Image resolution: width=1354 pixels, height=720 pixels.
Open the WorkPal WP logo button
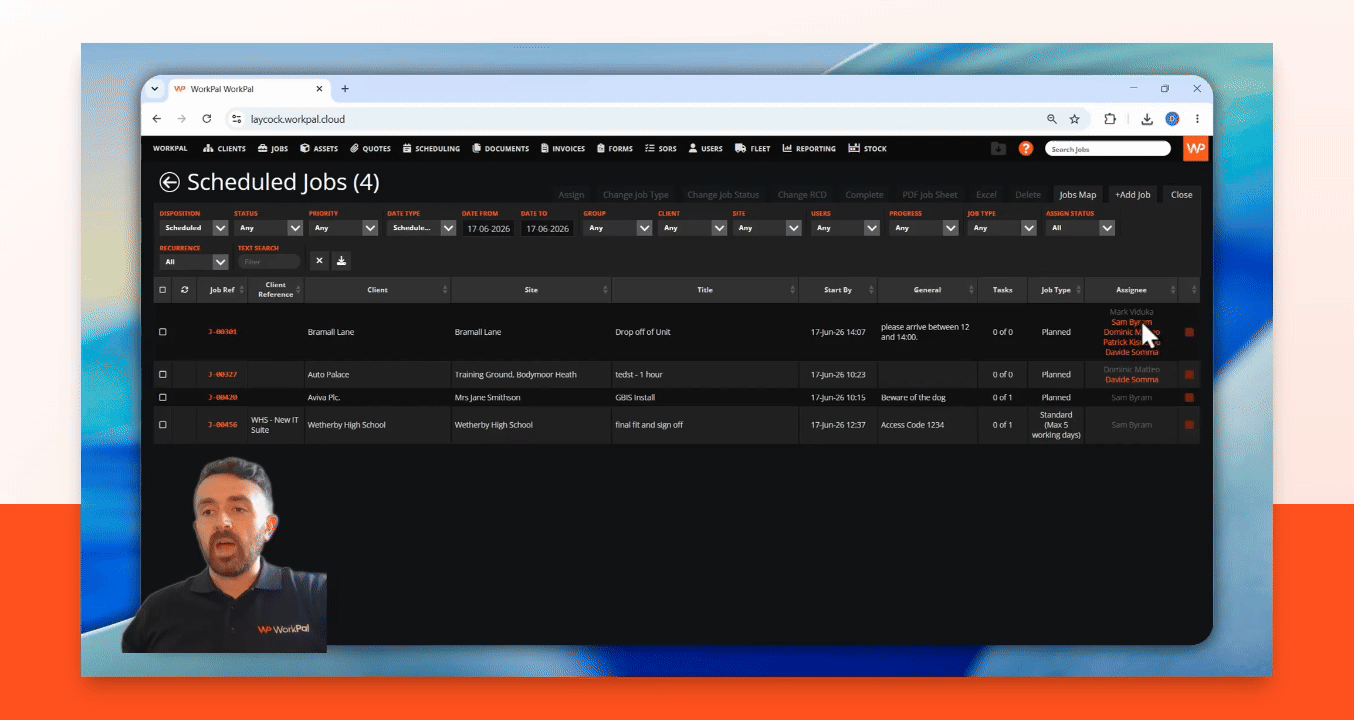[1195, 149]
